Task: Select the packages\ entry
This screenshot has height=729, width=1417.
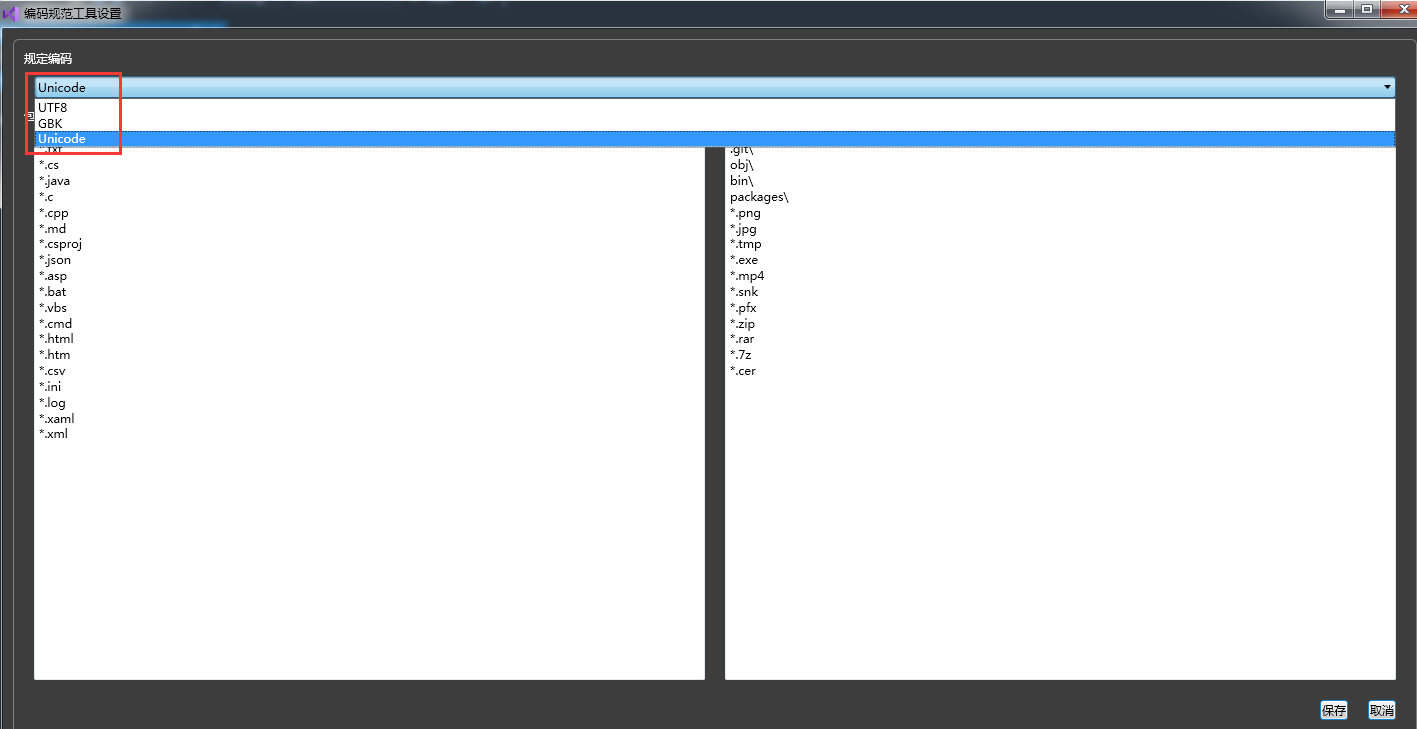Action: tap(759, 197)
